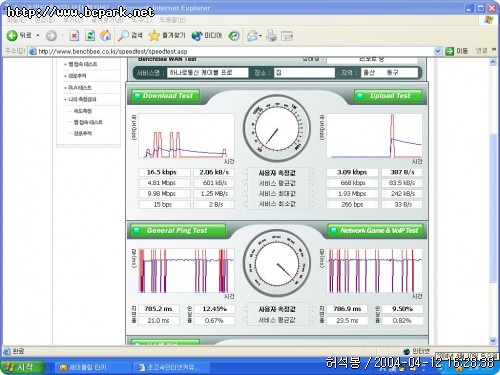Print the page with printer icon
This screenshot has height=375, width=500.
tap(271, 36)
